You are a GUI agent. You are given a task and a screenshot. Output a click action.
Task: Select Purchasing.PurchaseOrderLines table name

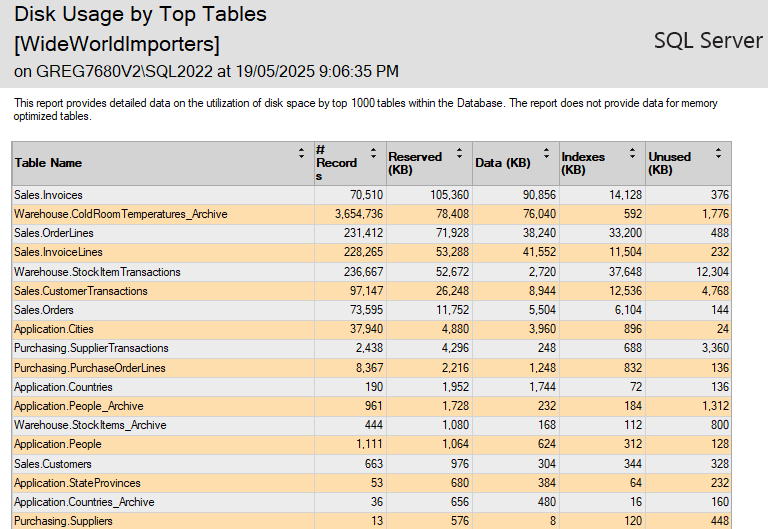pos(90,368)
